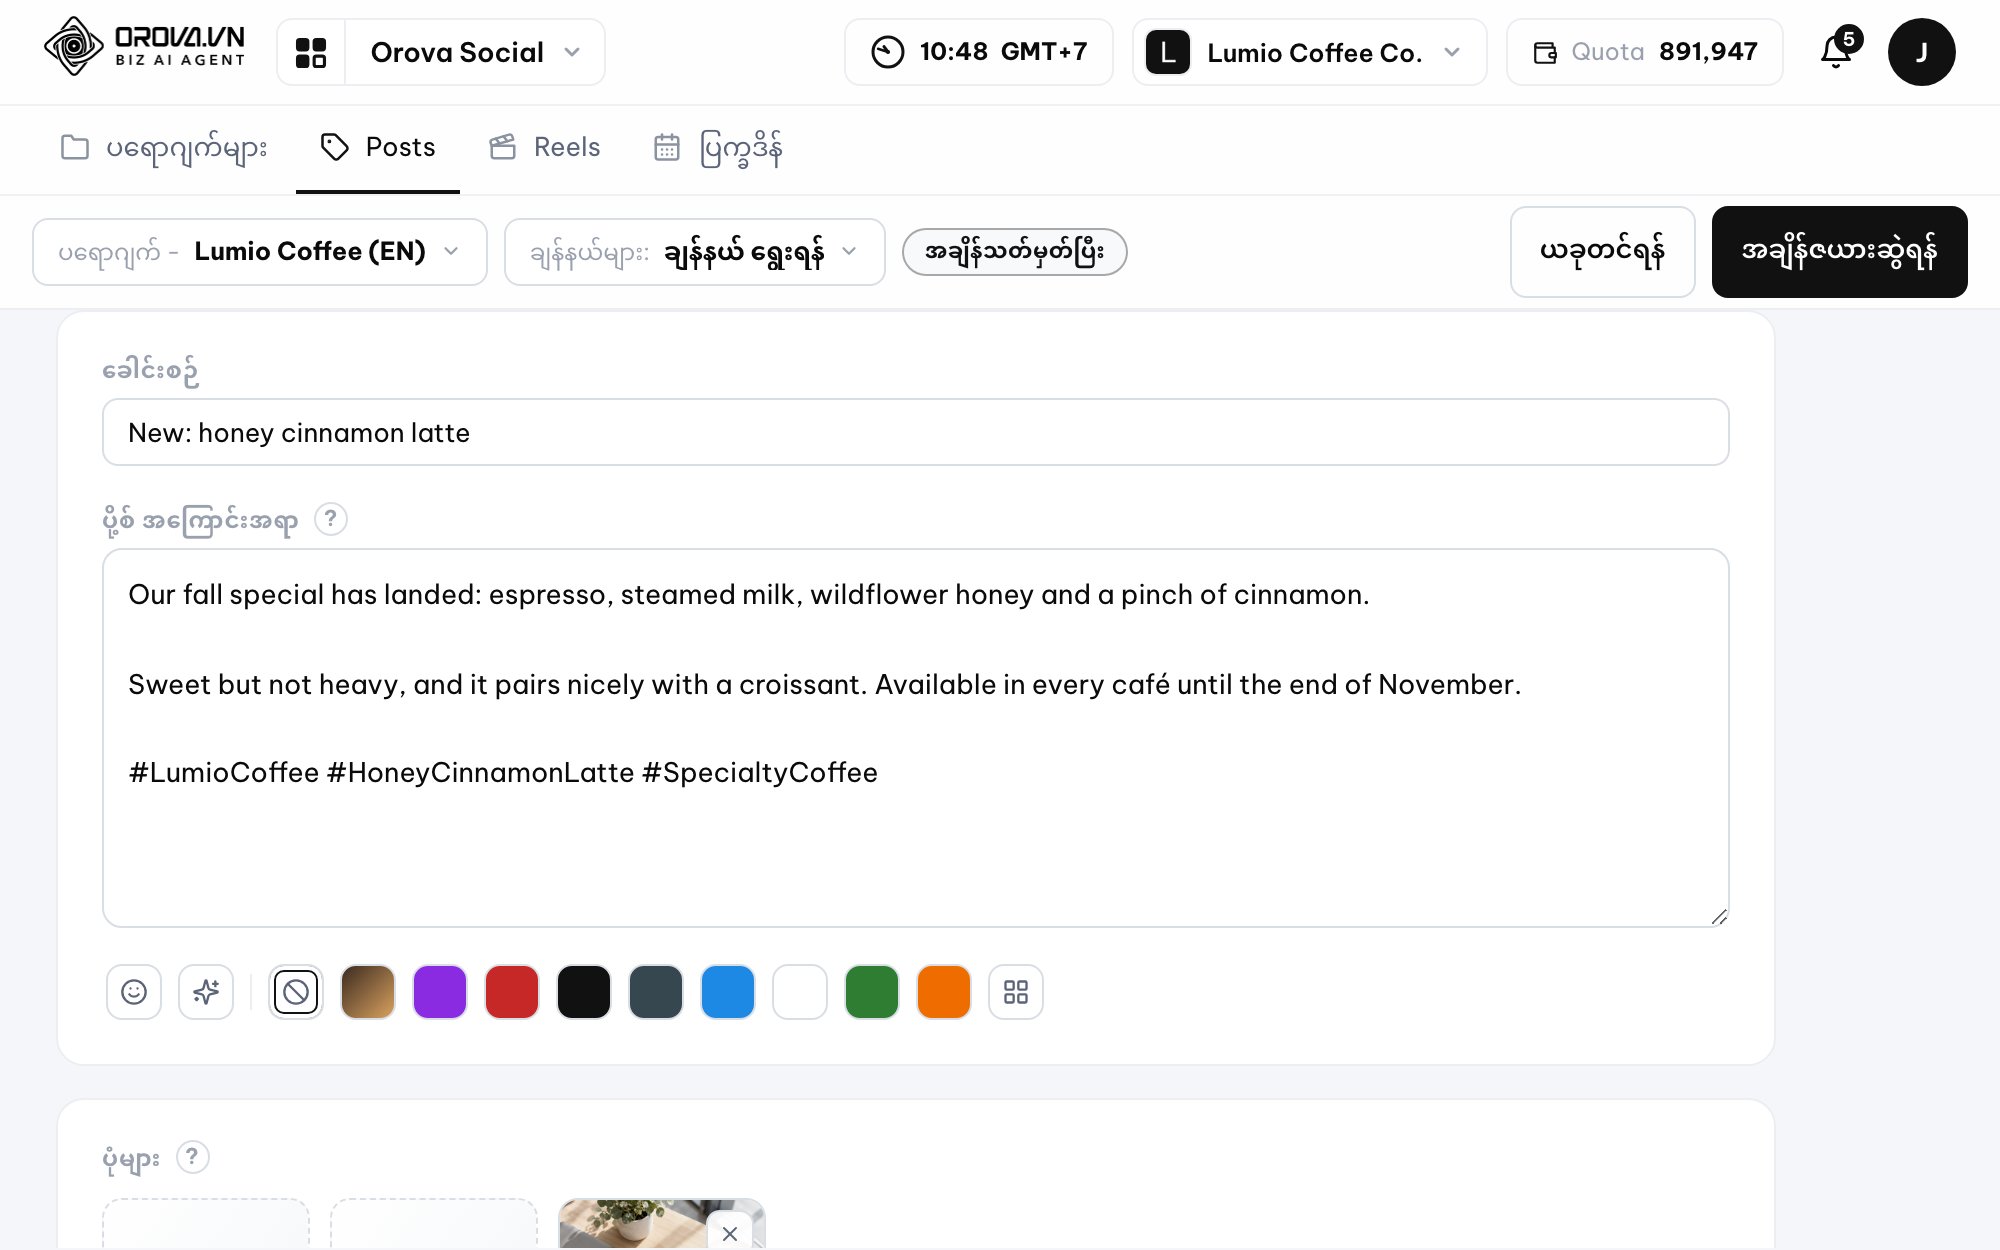Open the J user avatar menu

click(x=1921, y=52)
